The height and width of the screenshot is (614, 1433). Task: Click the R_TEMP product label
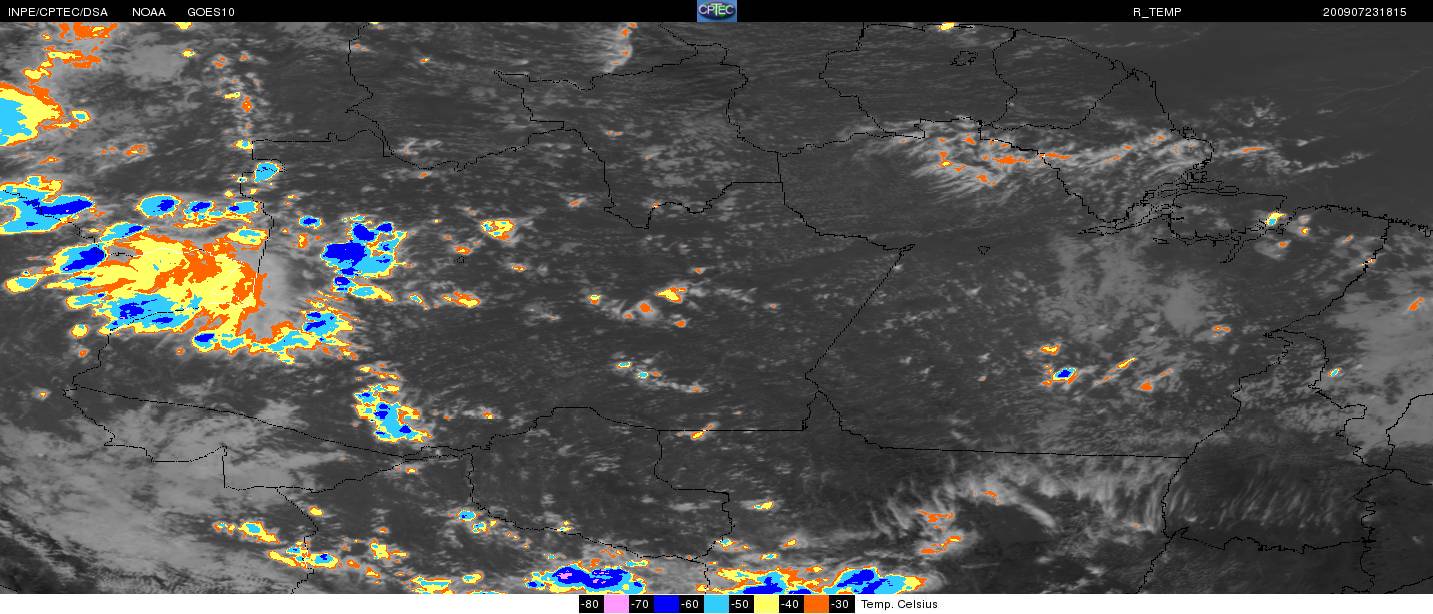pyautogui.click(x=1157, y=12)
